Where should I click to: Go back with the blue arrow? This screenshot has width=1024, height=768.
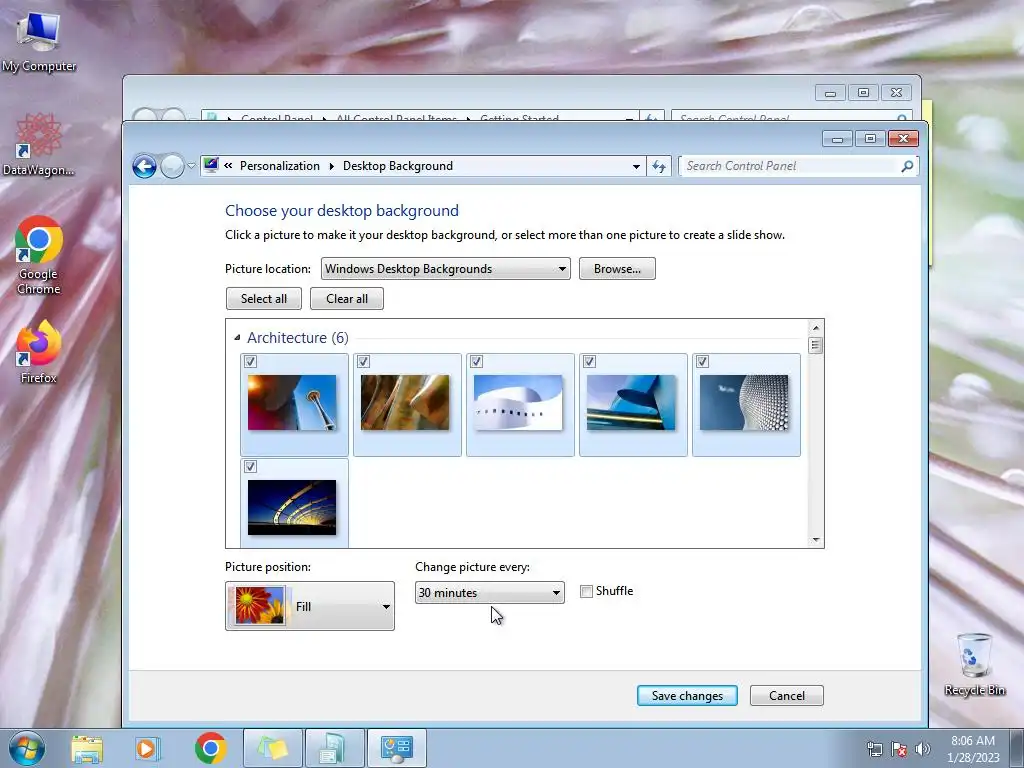(144, 167)
